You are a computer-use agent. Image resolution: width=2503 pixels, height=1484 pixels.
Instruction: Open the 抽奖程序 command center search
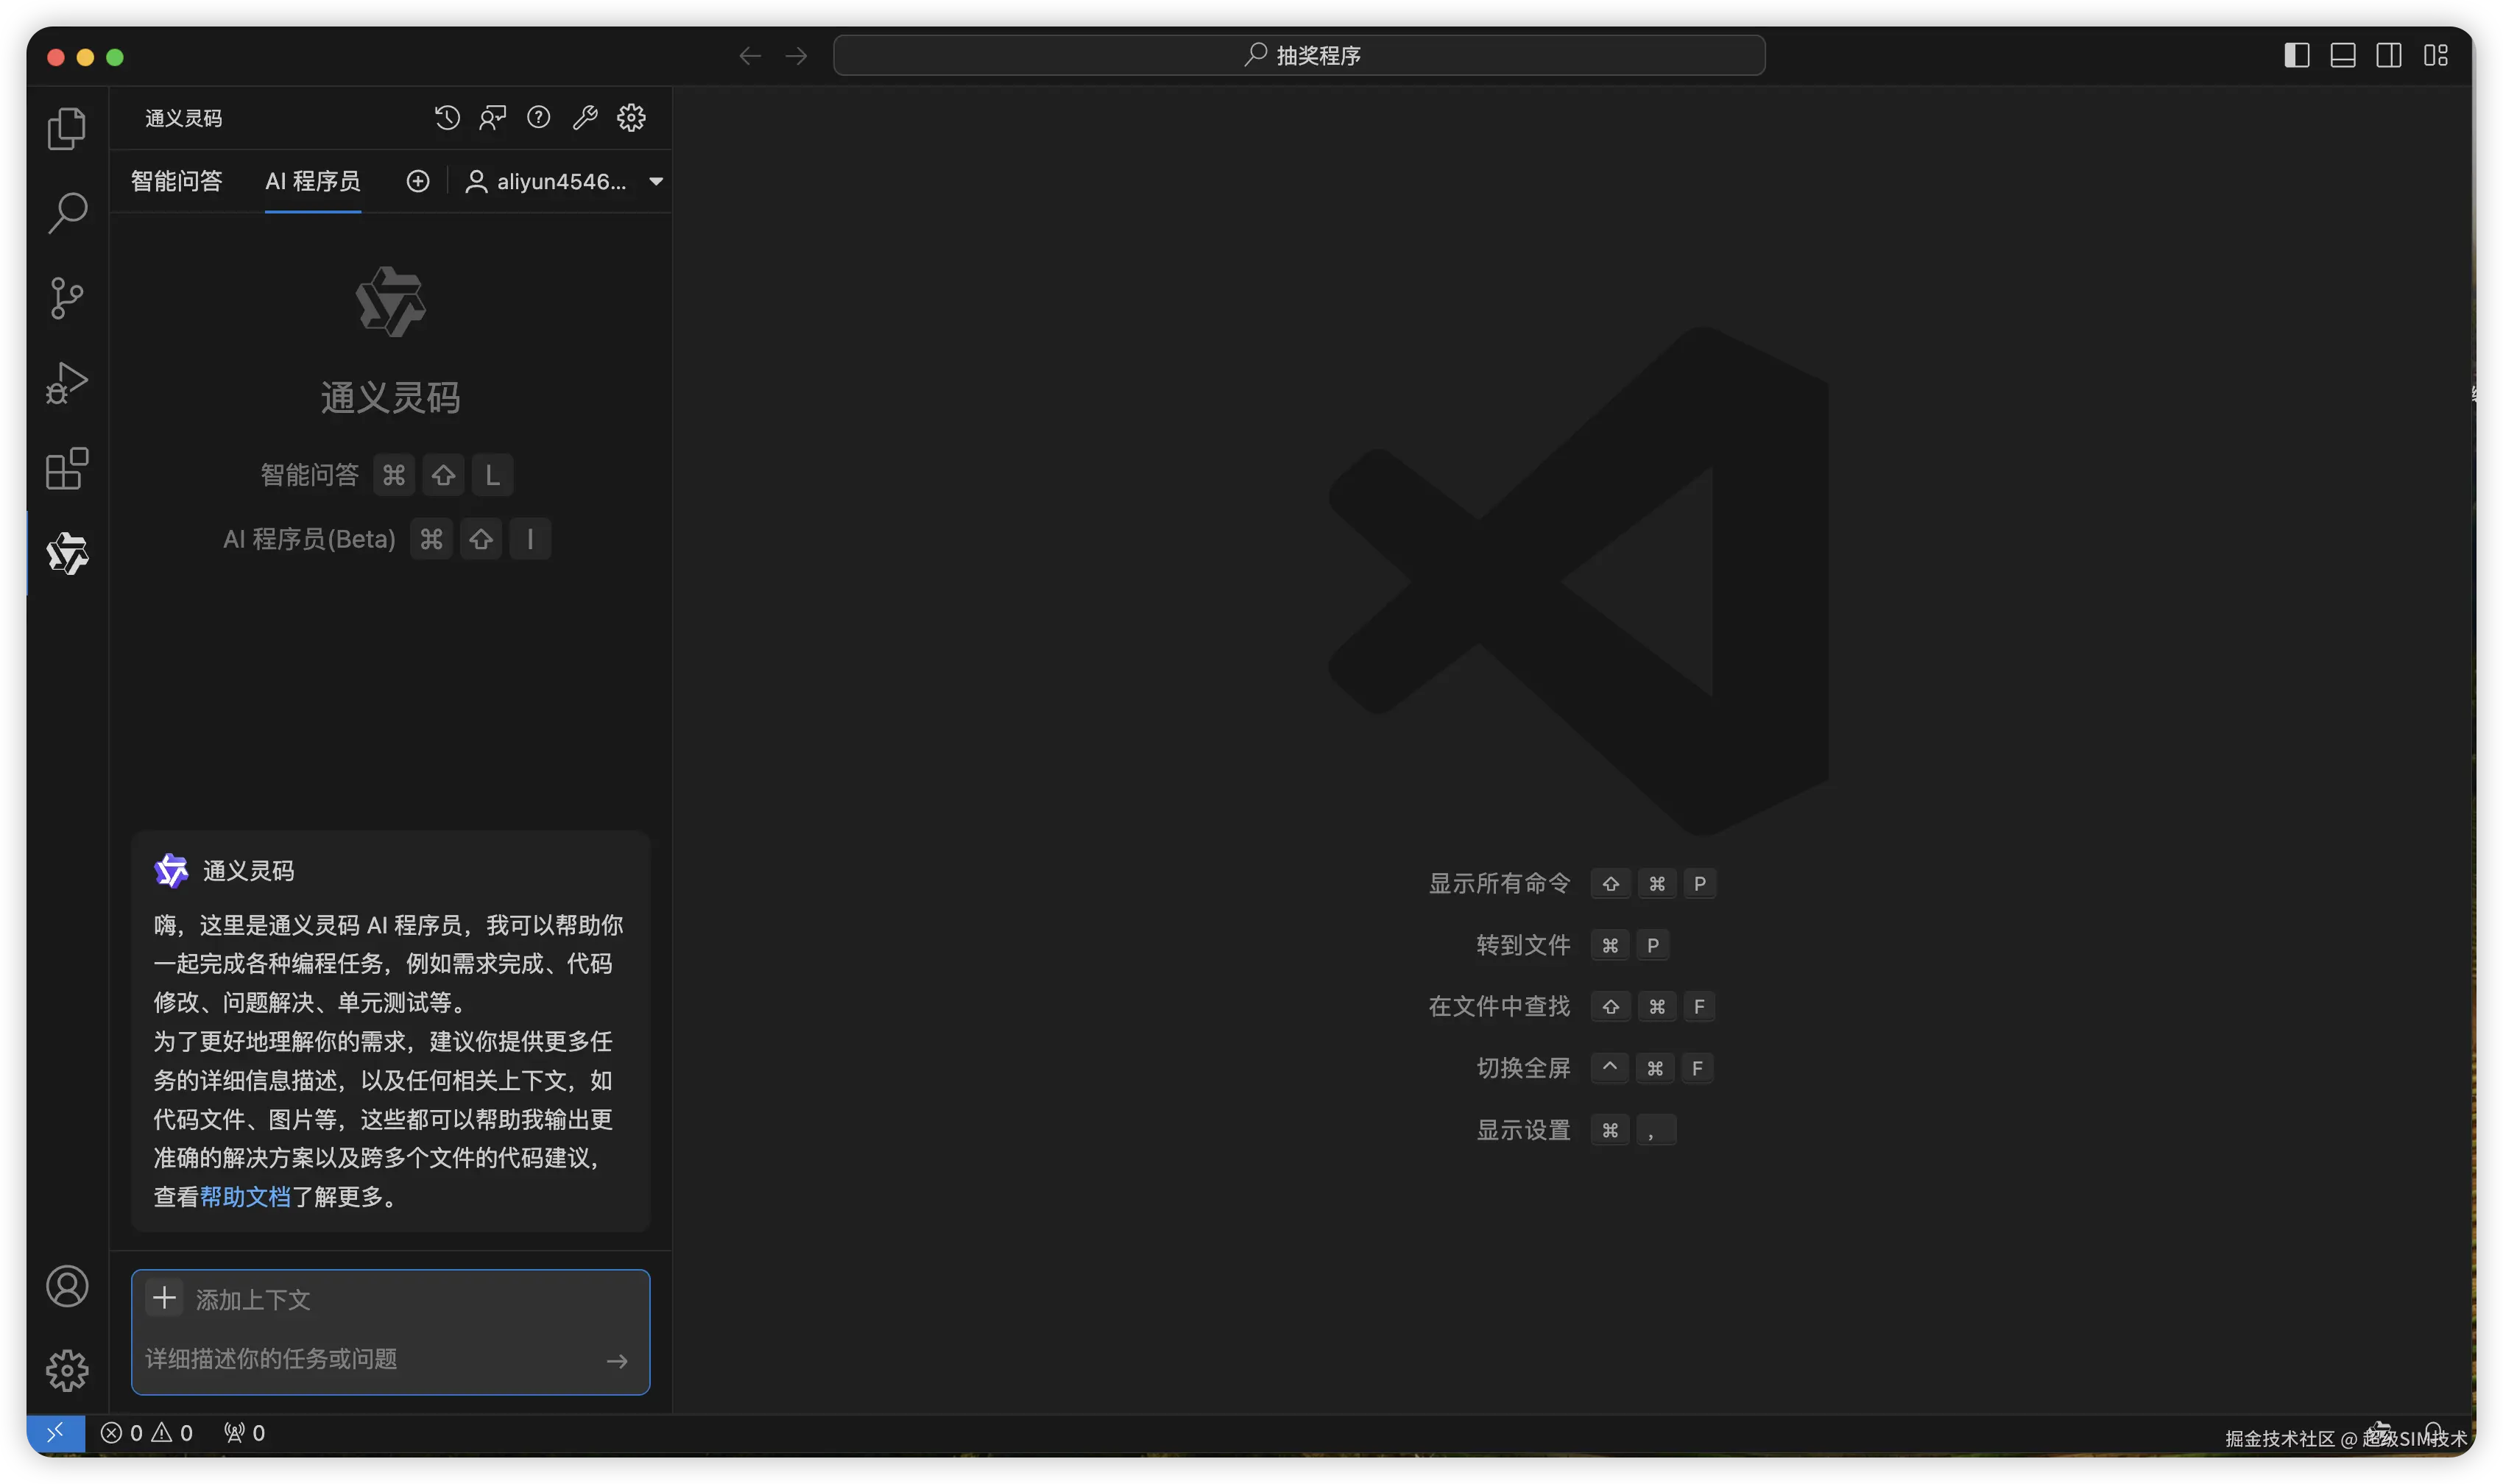pyautogui.click(x=1299, y=55)
